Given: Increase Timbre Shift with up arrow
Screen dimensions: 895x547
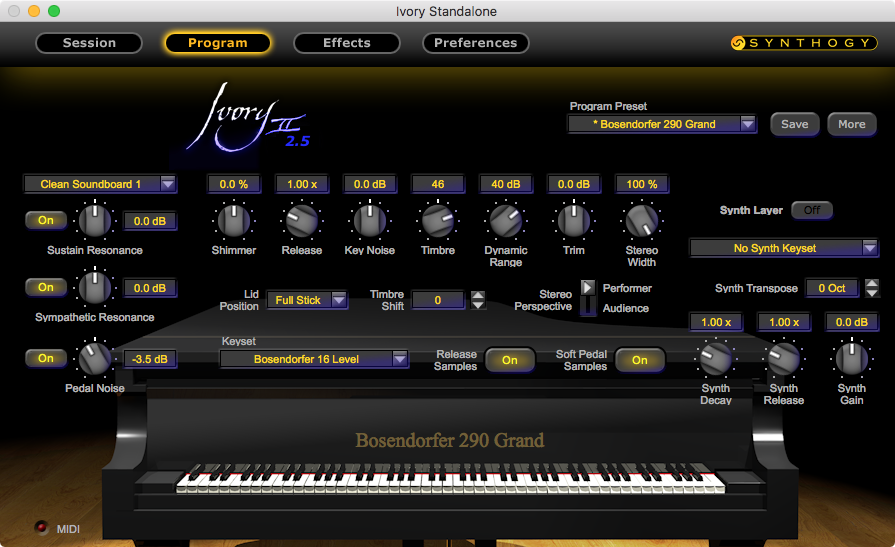Looking at the screenshot, I should pos(478,295).
